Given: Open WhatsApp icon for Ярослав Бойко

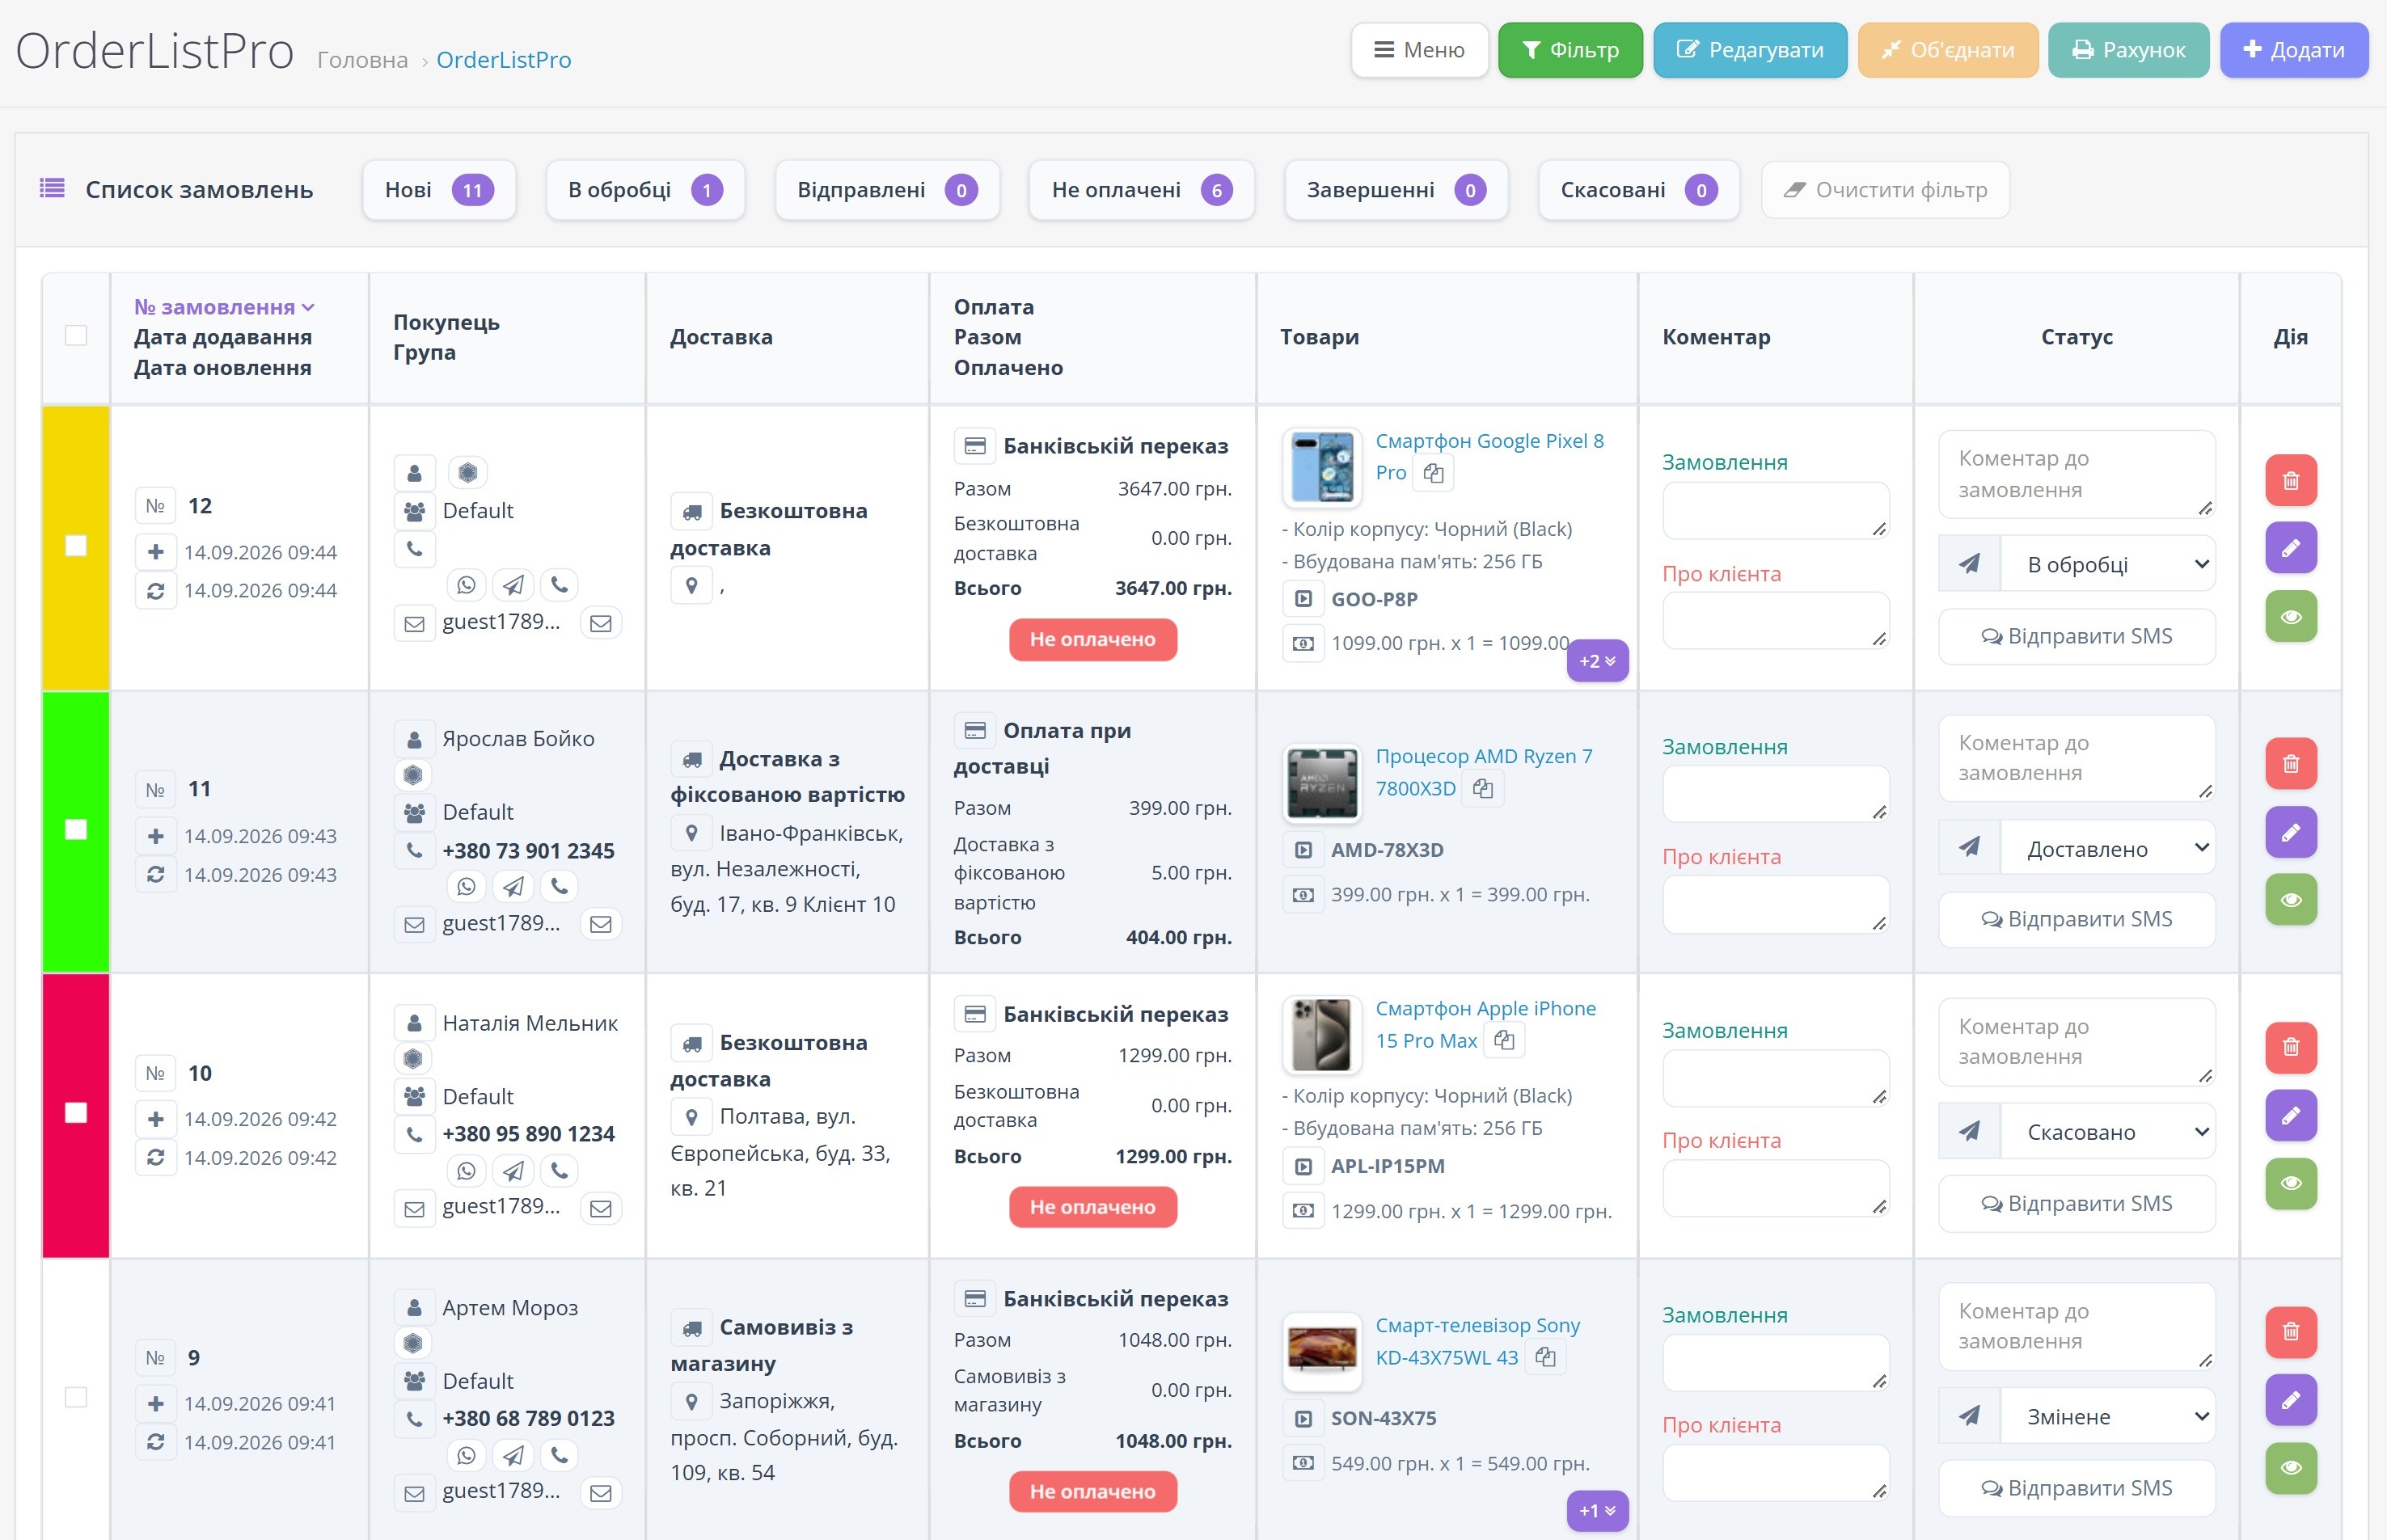Looking at the screenshot, I should pyautogui.click(x=466, y=886).
